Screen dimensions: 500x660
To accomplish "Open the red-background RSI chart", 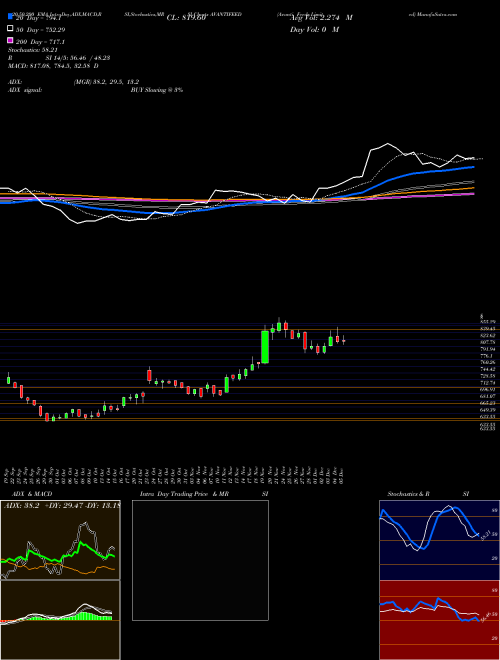I will [x=439, y=620].
